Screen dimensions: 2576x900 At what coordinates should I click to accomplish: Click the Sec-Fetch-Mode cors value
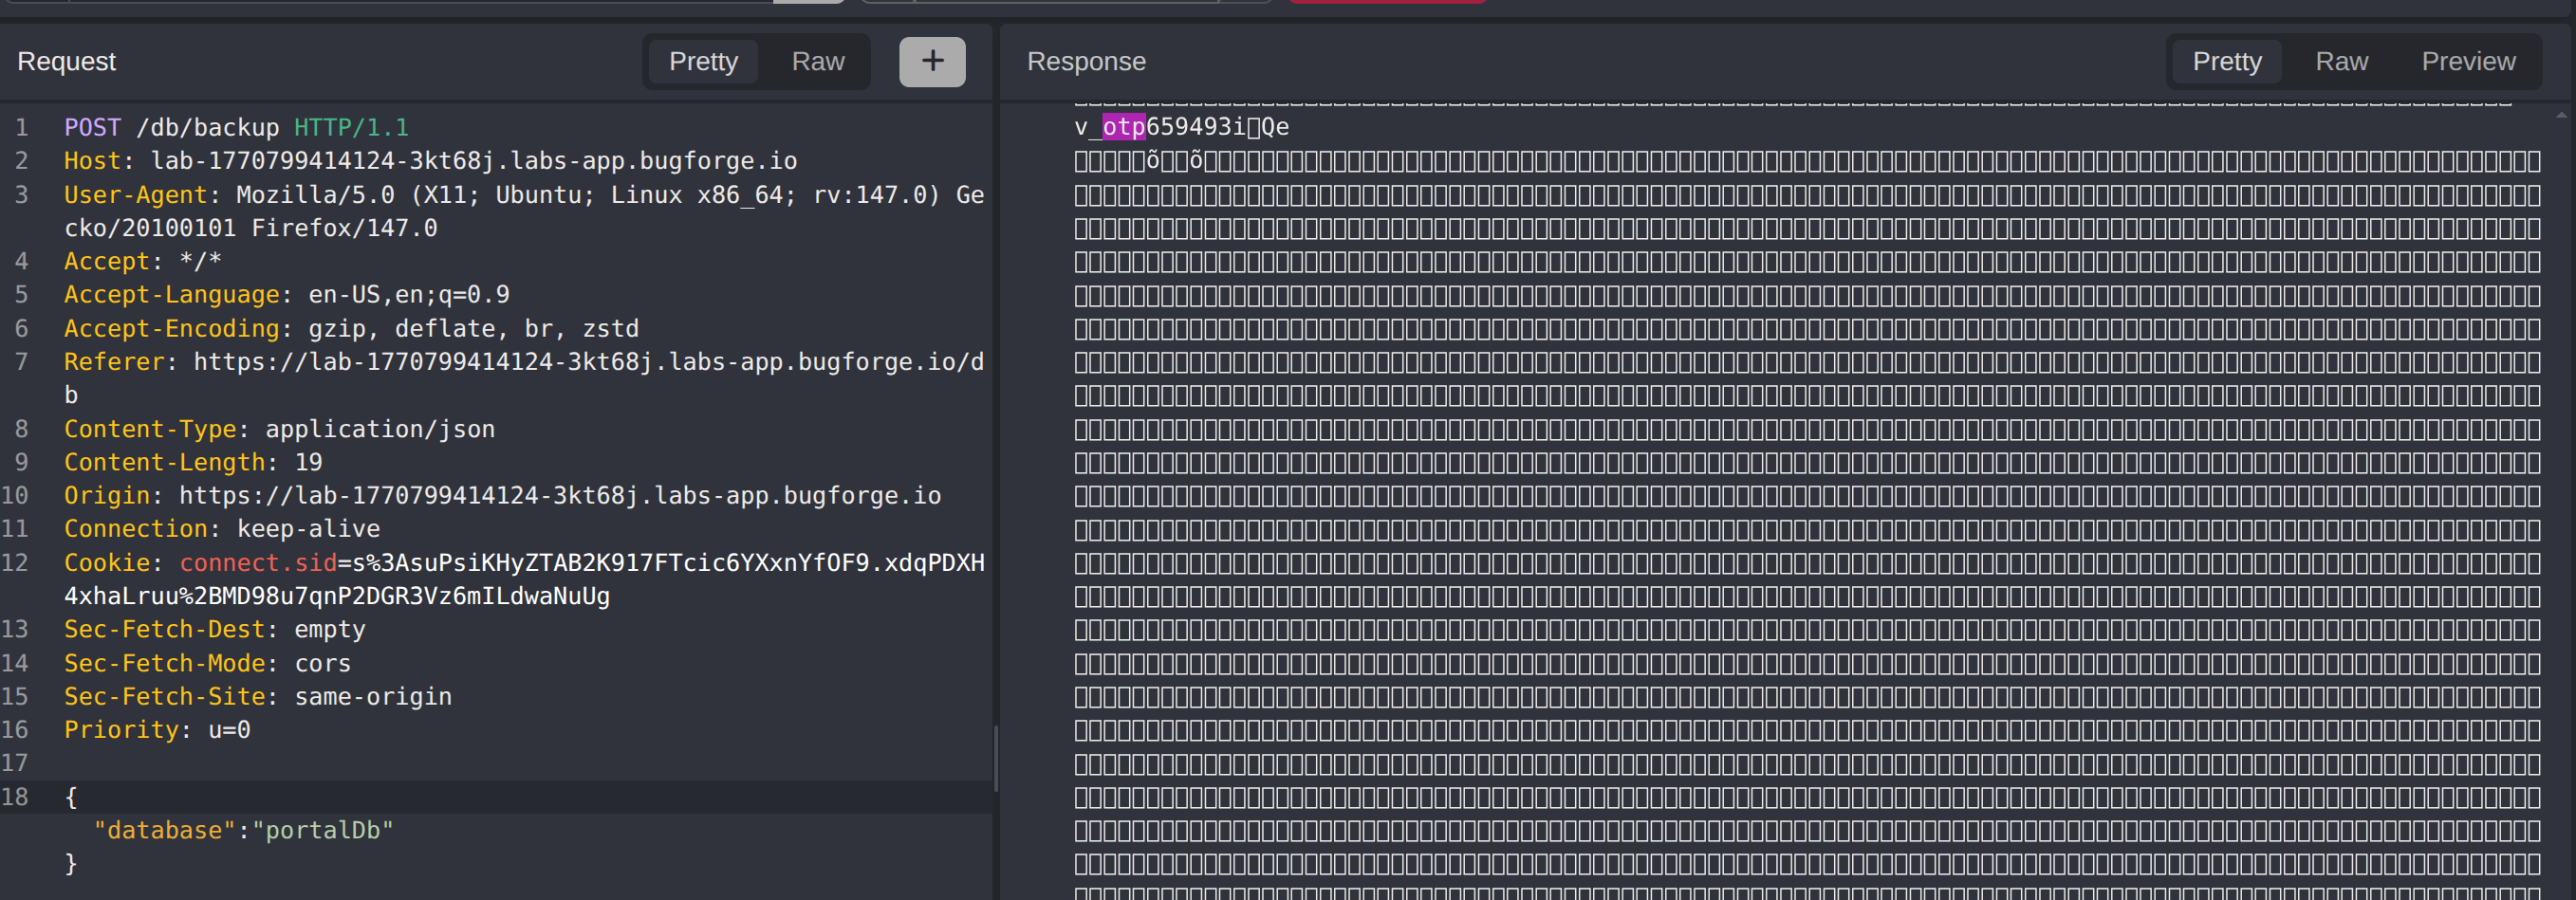click(322, 664)
